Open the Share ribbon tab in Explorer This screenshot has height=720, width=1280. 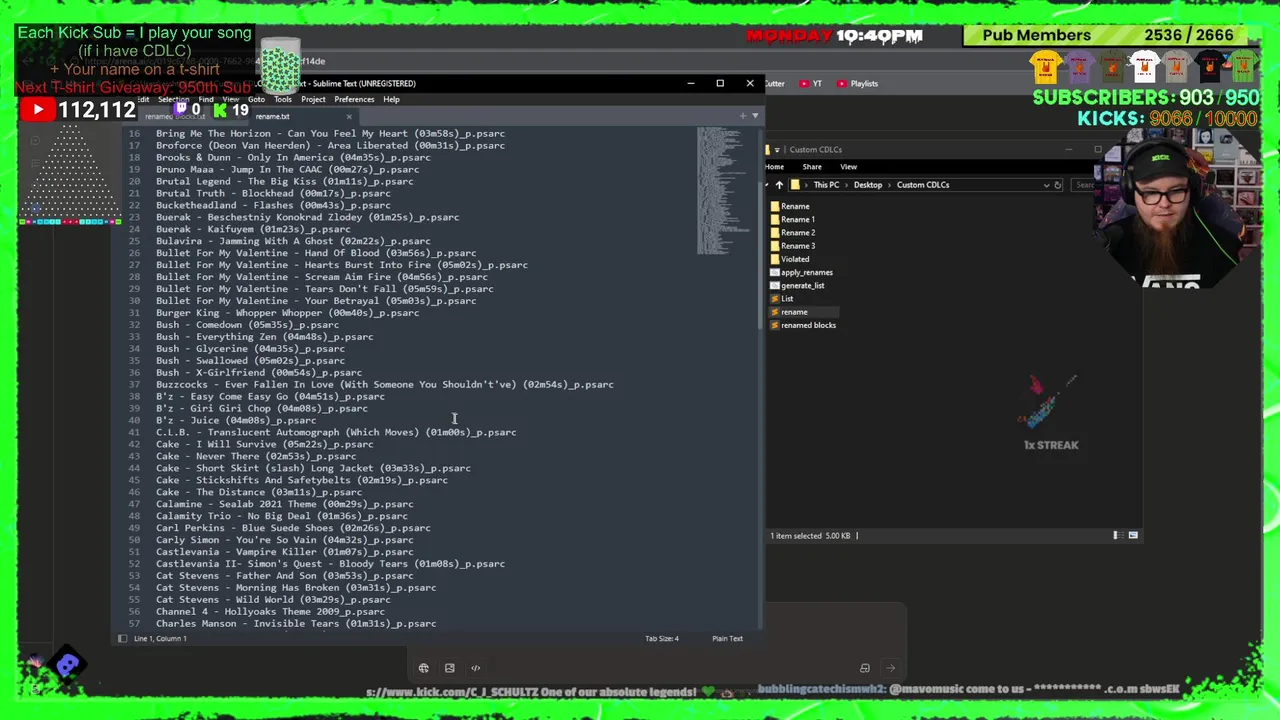(812, 167)
